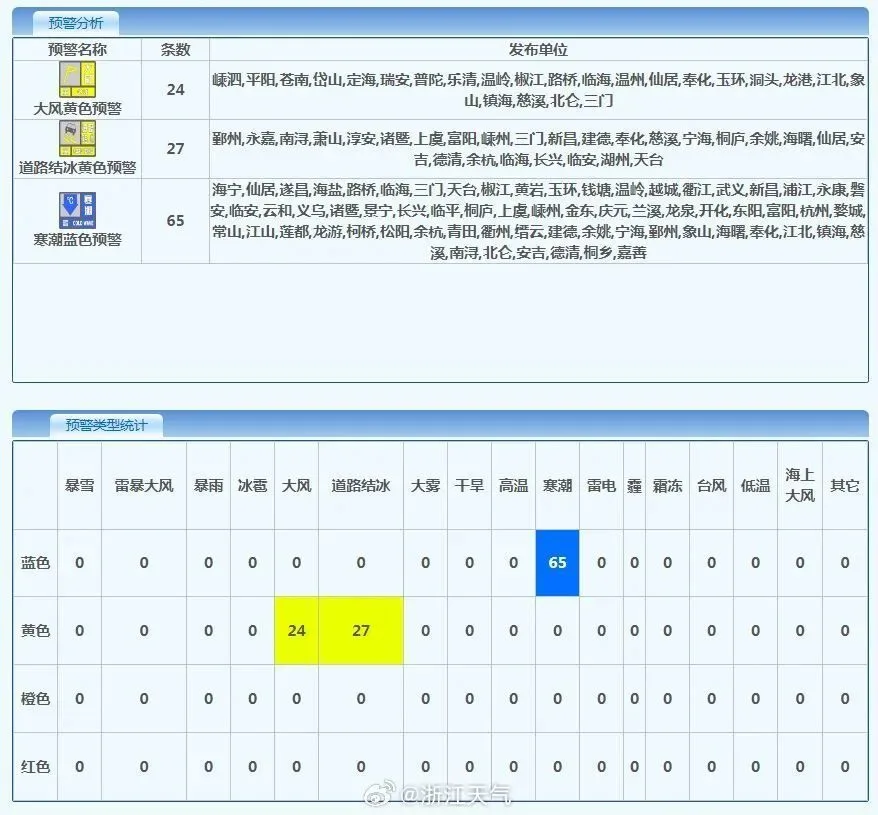Click the 寒潮蓝色预警 cold wave icon
Image resolution: width=878 pixels, height=815 pixels.
point(77,210)
